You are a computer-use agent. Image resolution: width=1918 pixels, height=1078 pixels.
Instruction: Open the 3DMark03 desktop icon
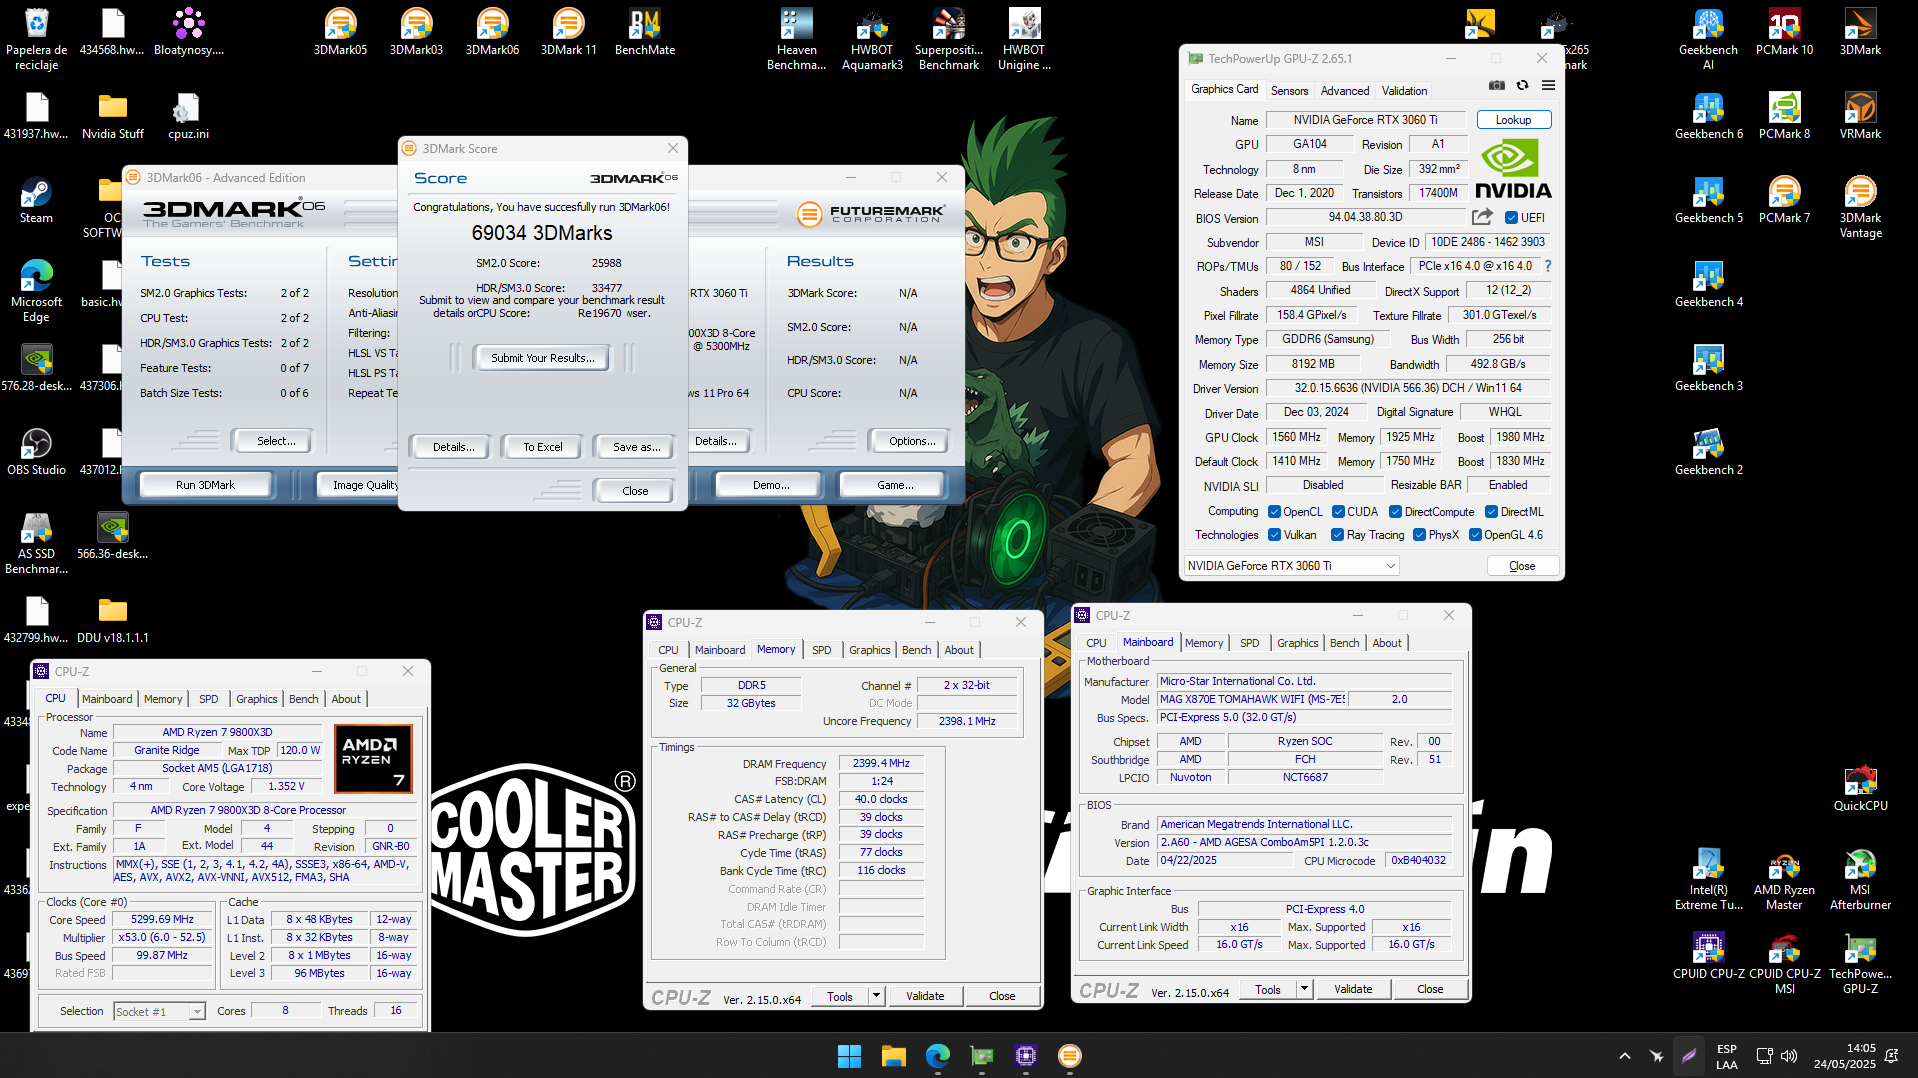point(416,32)
